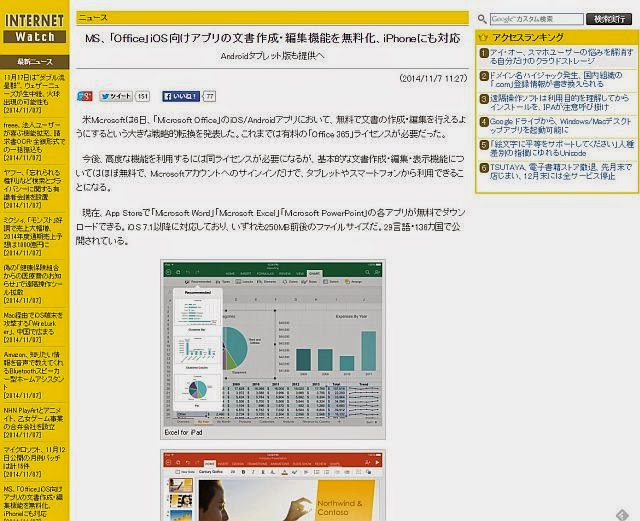Click the 検索実行 search button

coord(609,19)
